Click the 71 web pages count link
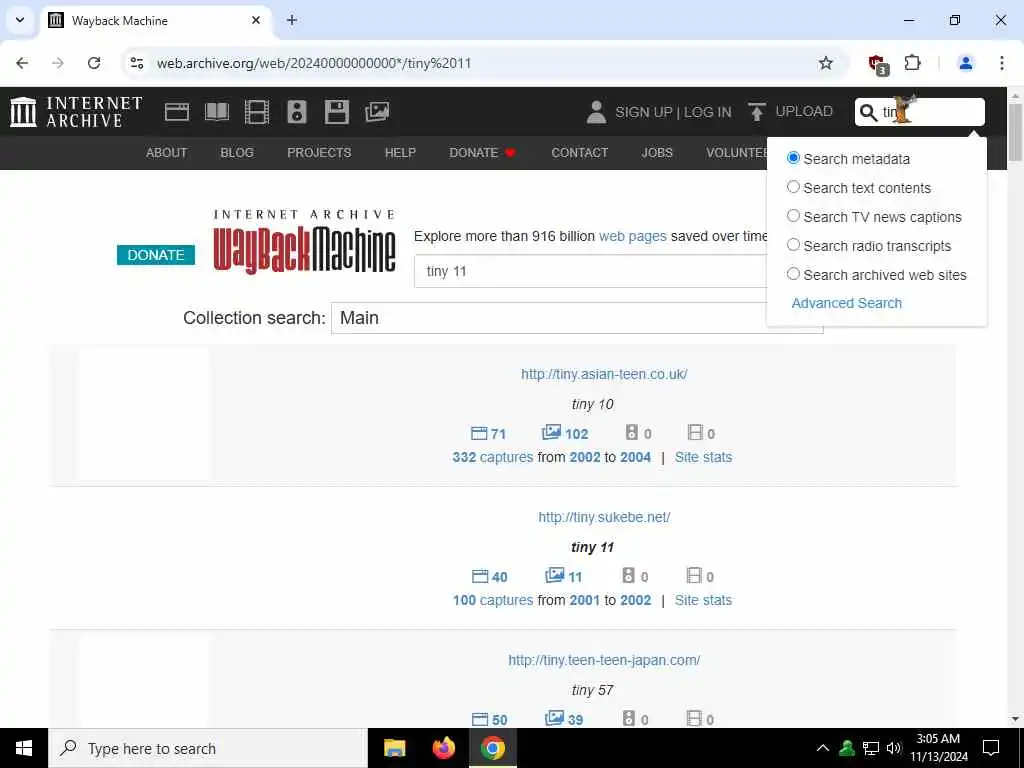 488,433
